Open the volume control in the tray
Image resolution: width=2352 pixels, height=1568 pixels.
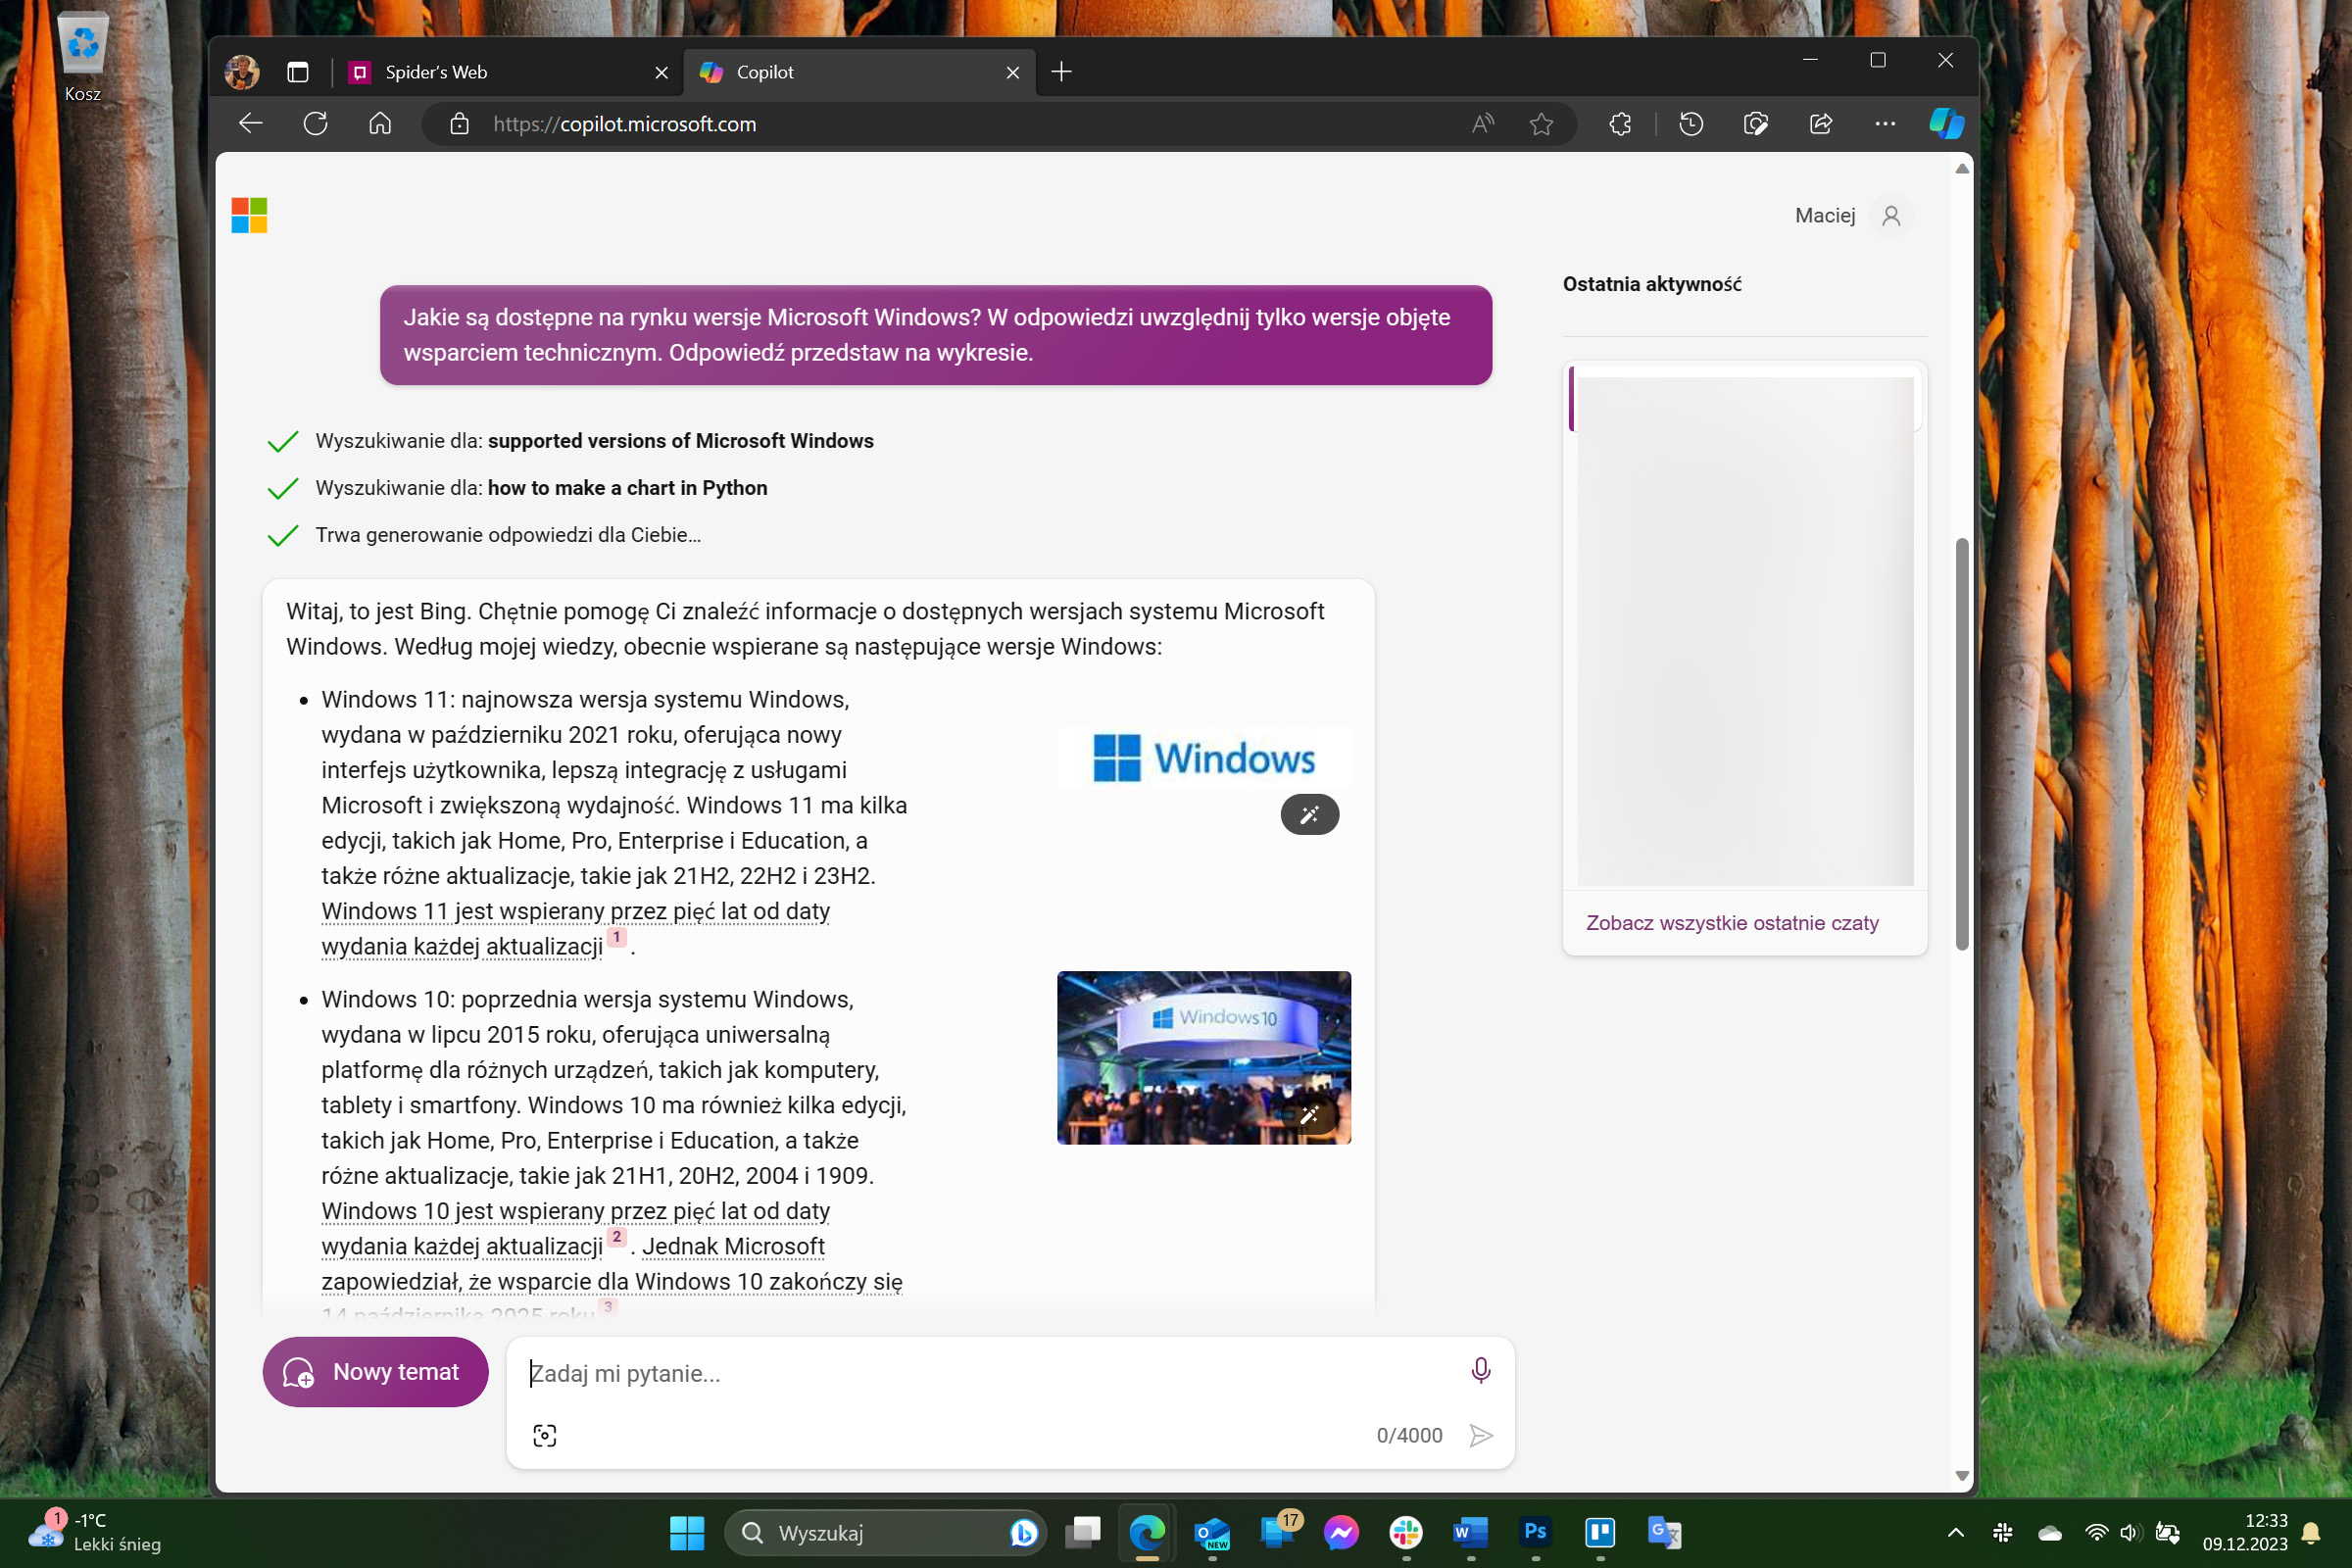(x=2130, y=1533)
